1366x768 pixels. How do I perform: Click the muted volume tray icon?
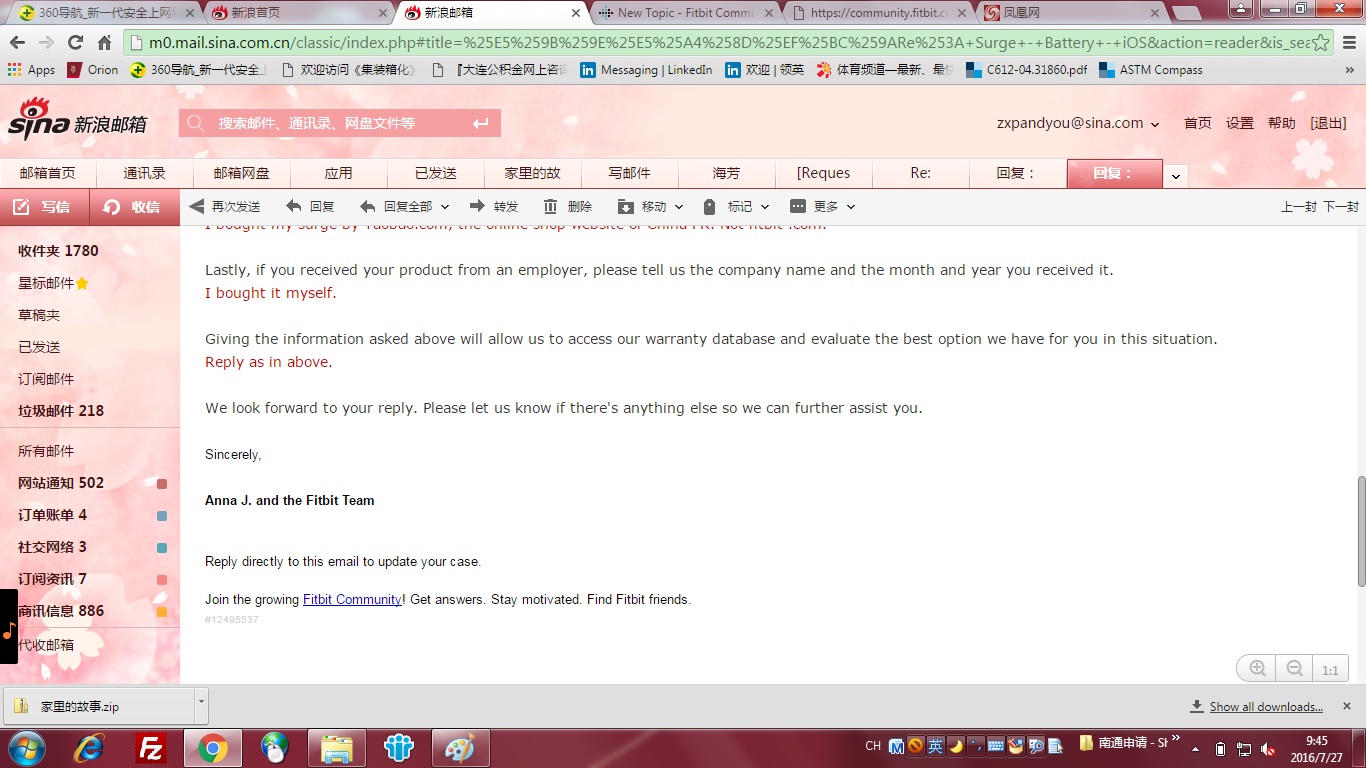coord(1268,748)
